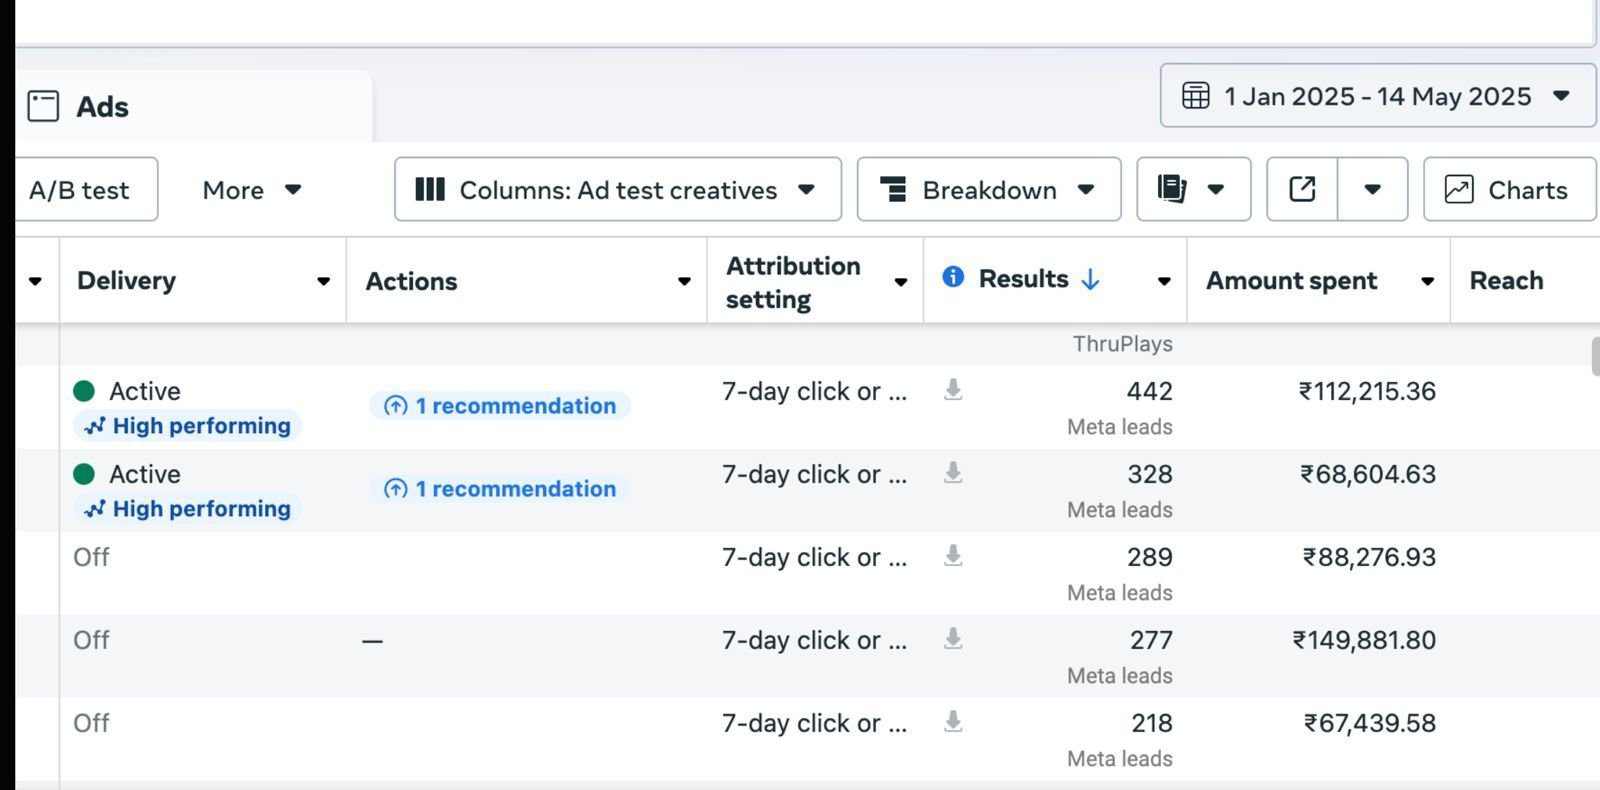Click the A/B test button
The width and height of the screenshot is (1600, 790).
tap(80, 189)
